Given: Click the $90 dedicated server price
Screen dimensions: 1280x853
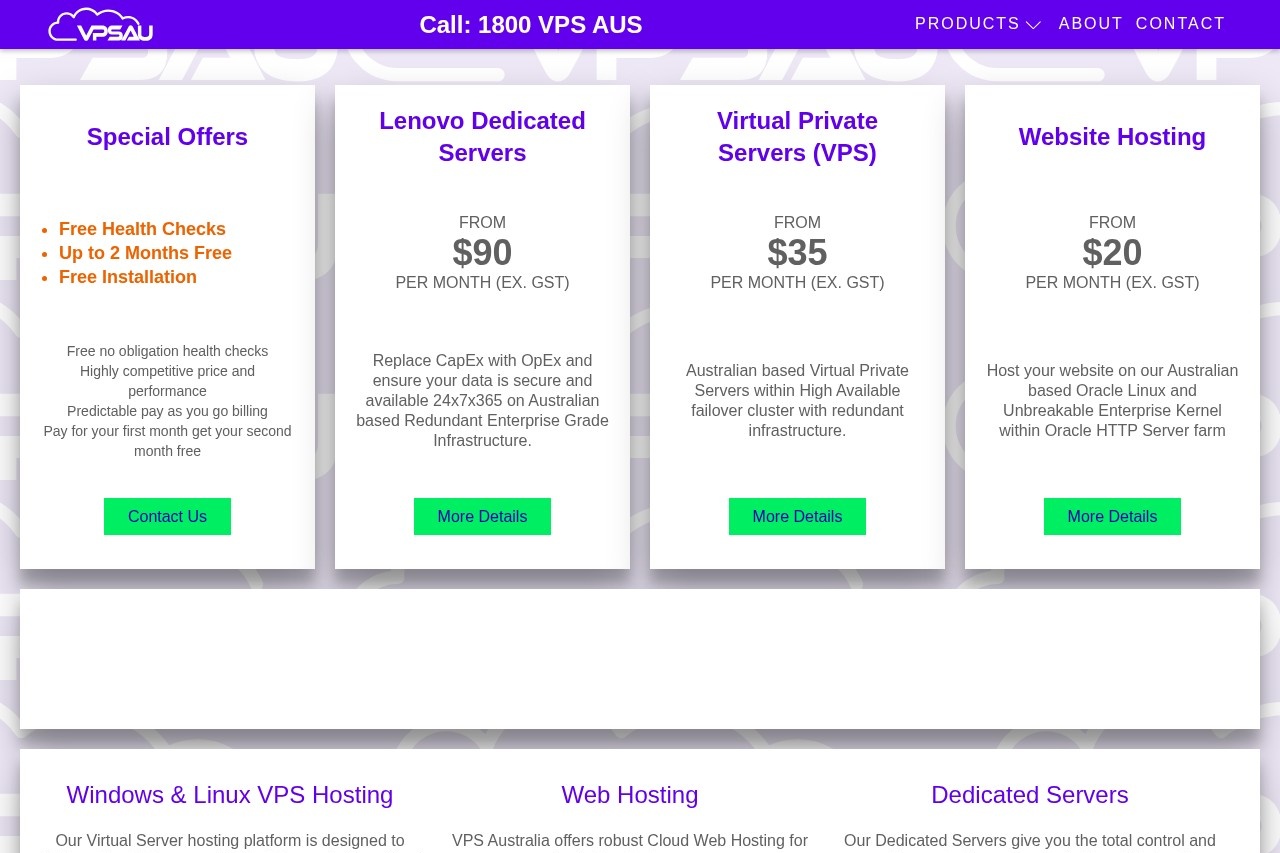Looking at the screenshot, I should coord(482,252).
